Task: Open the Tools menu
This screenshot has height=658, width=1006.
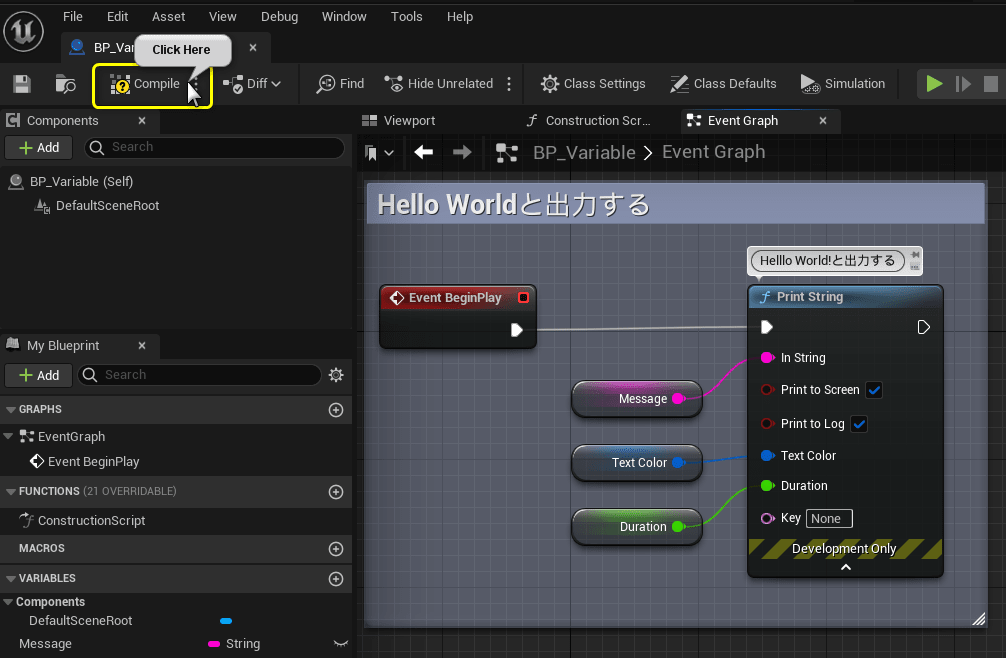Action: click(406, 16)
